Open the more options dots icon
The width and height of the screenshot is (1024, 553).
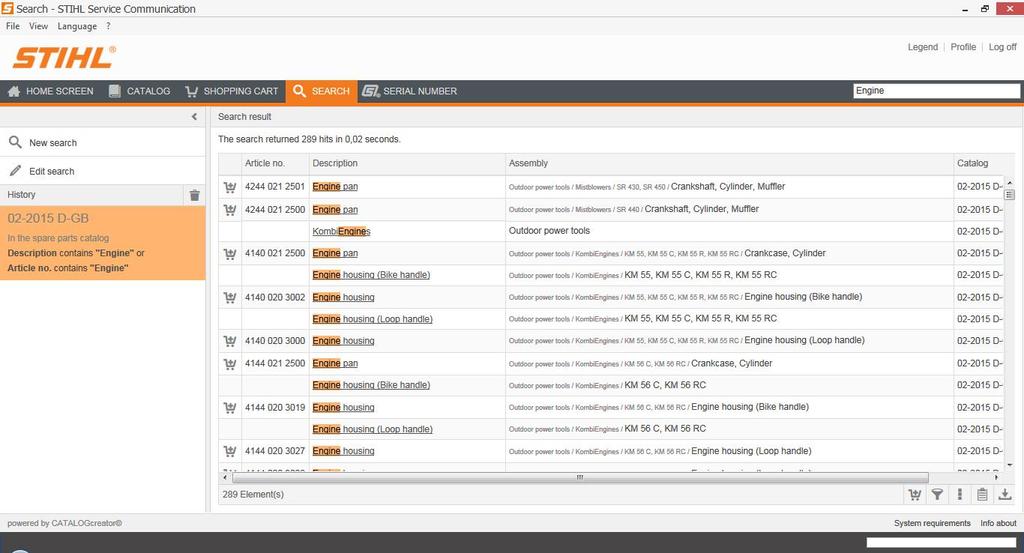click(x=959, y=494)
